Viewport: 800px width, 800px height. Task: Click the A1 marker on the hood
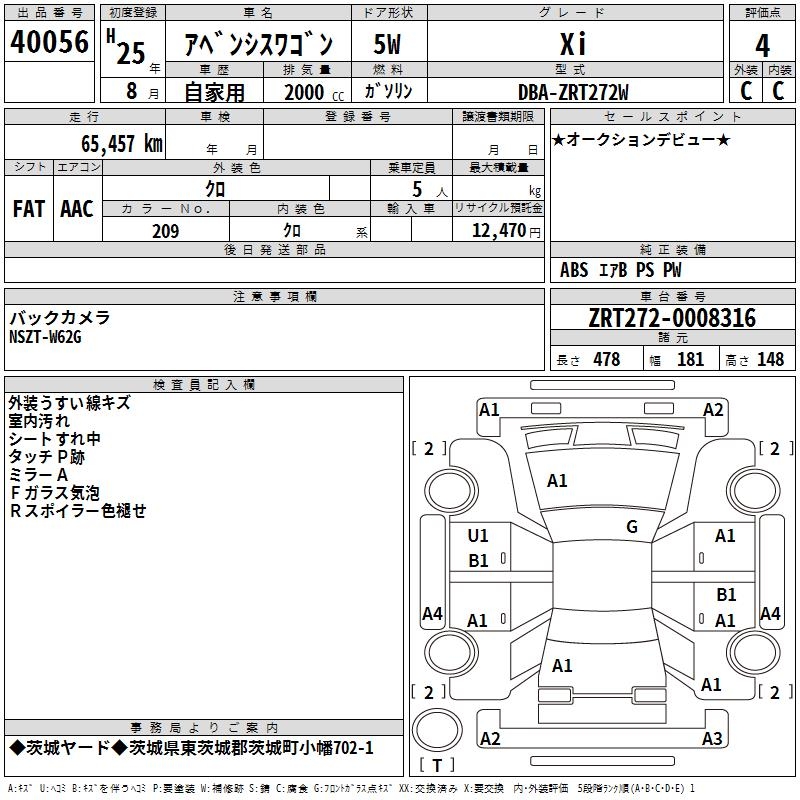(x=557, y=481)
